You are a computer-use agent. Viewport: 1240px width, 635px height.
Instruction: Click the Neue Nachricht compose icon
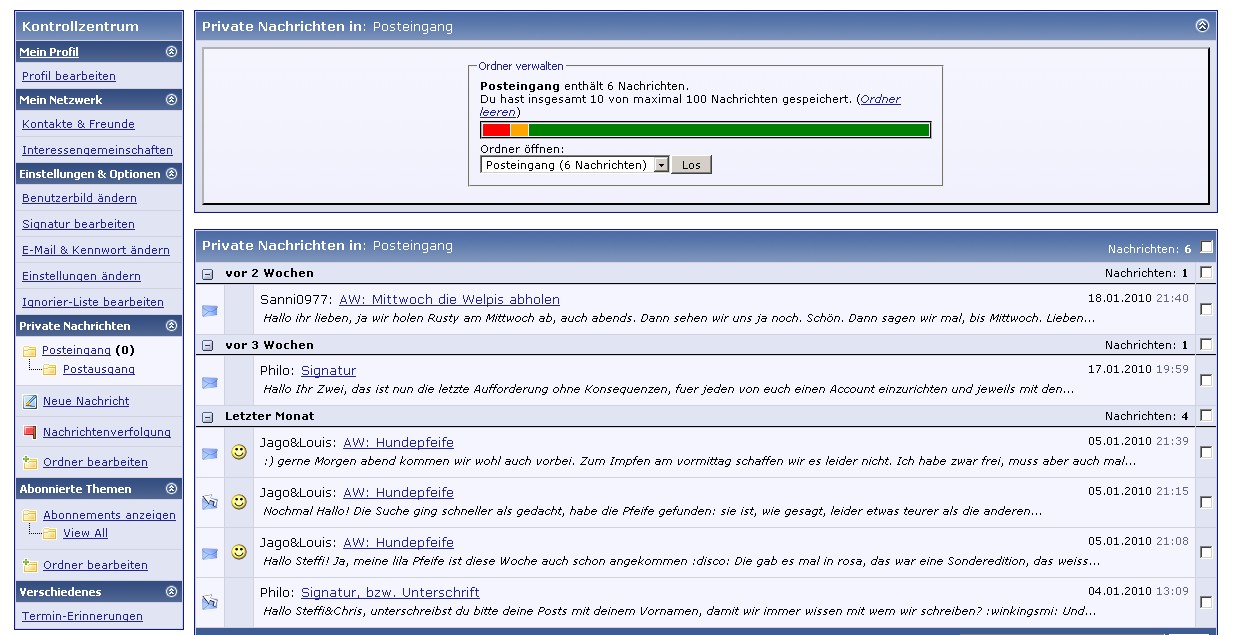pyautogui.click(x=29, y=402)
